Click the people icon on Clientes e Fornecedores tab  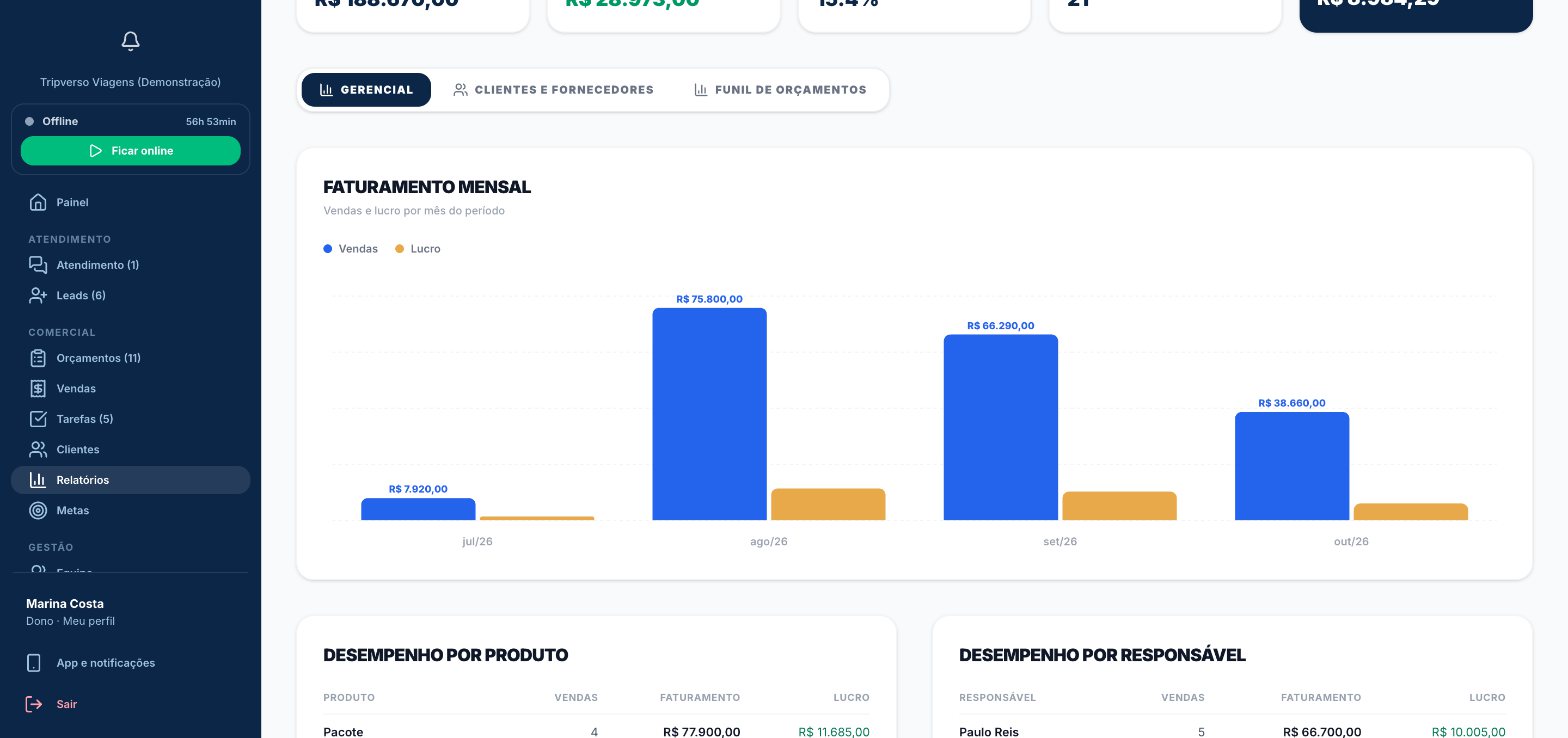tap(460, 90)
